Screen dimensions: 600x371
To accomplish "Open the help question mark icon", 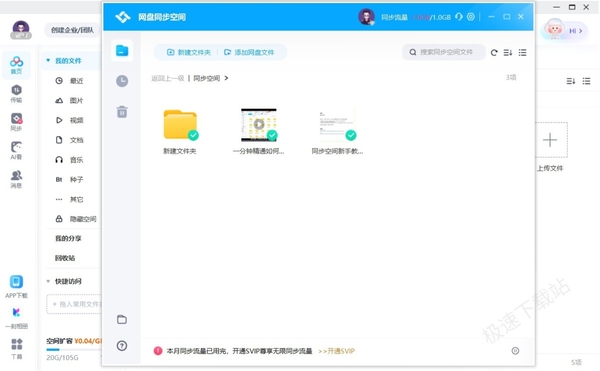I will point(122,346).
